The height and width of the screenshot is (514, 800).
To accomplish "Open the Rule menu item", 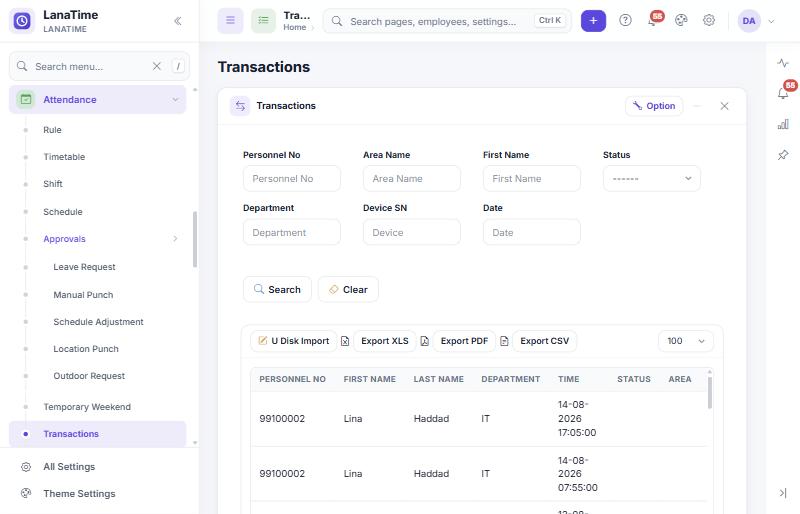I will pyautogui.click(x=52, y=130).
